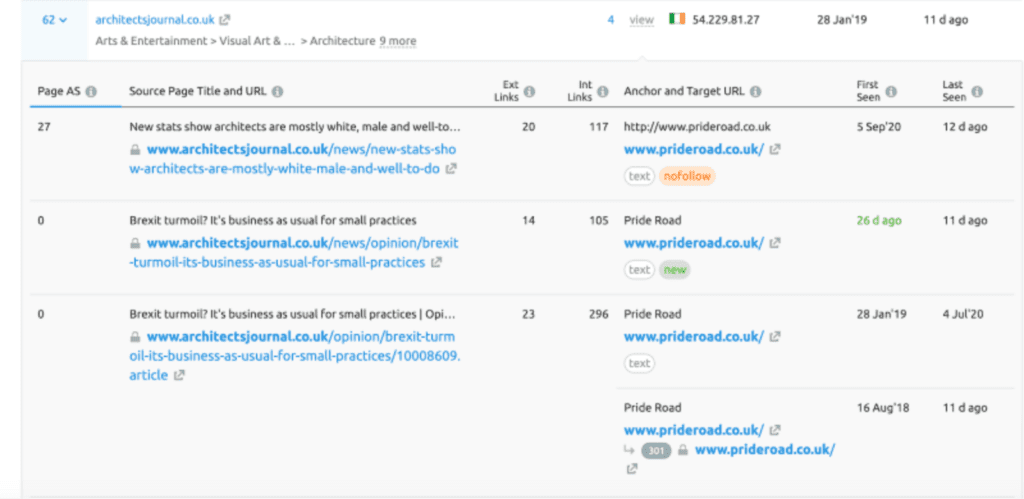Open external icon beside 28 Jan'19 target URL
This screenshot has height=499, width=1024.
pyautogui.click(x=775, y=337)
